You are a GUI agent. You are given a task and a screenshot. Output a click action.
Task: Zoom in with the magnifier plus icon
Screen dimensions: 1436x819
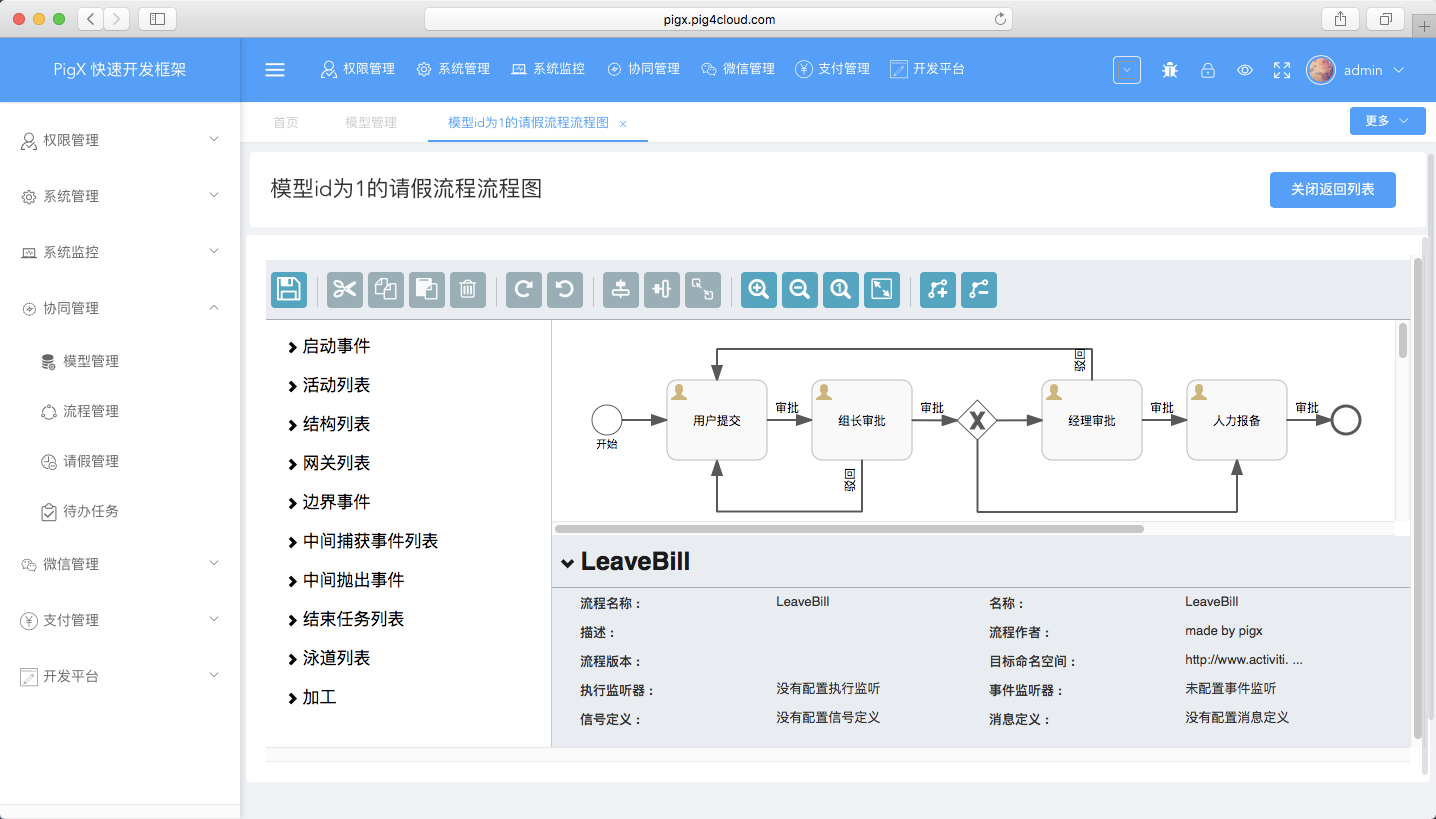(759, 290)
